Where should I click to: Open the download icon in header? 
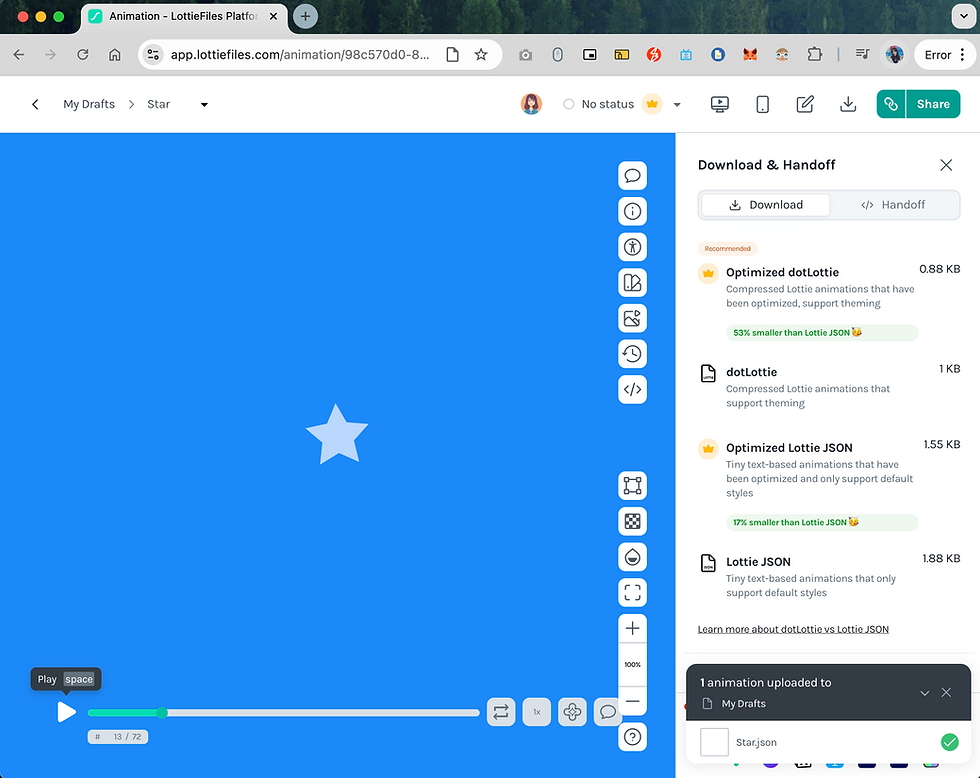click(x=848, y=104)
